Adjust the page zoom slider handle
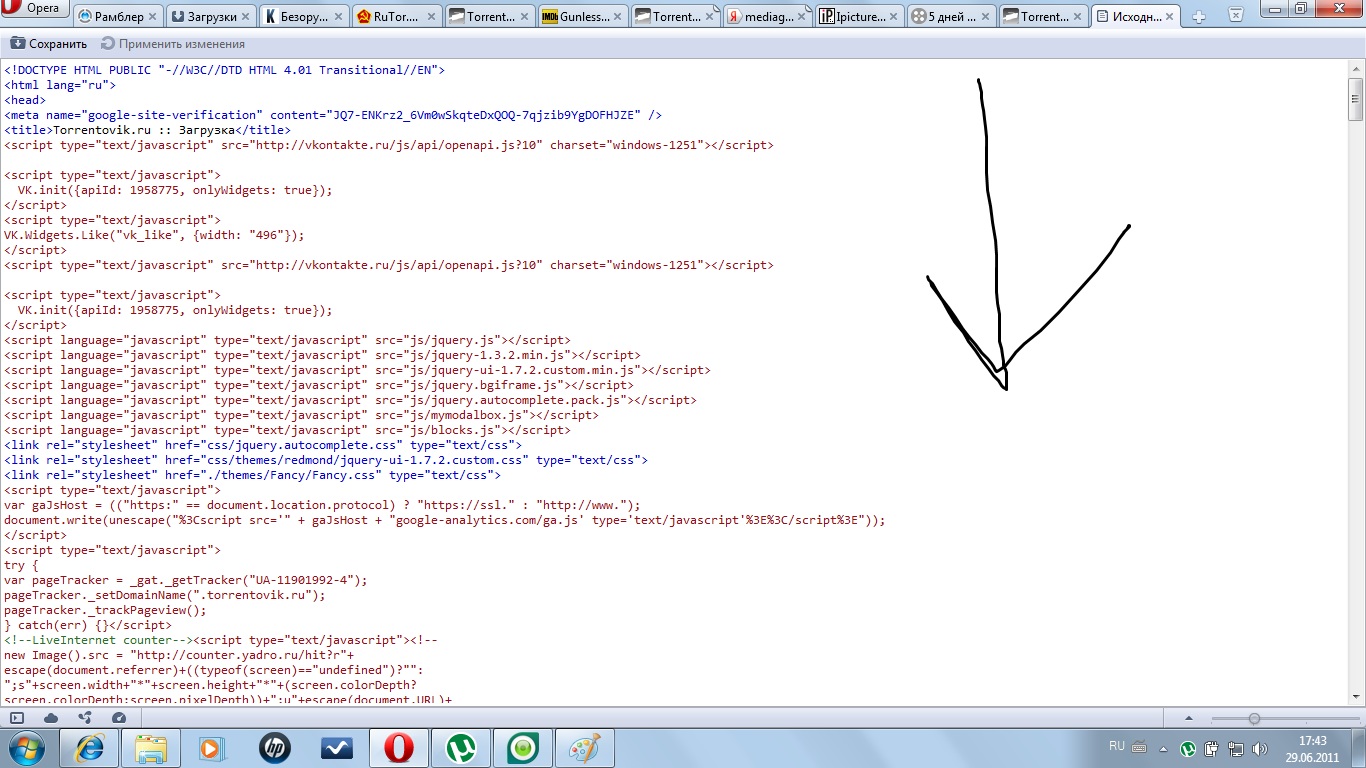Viewport: 1366px width, 768px height. click(1254, 718)
